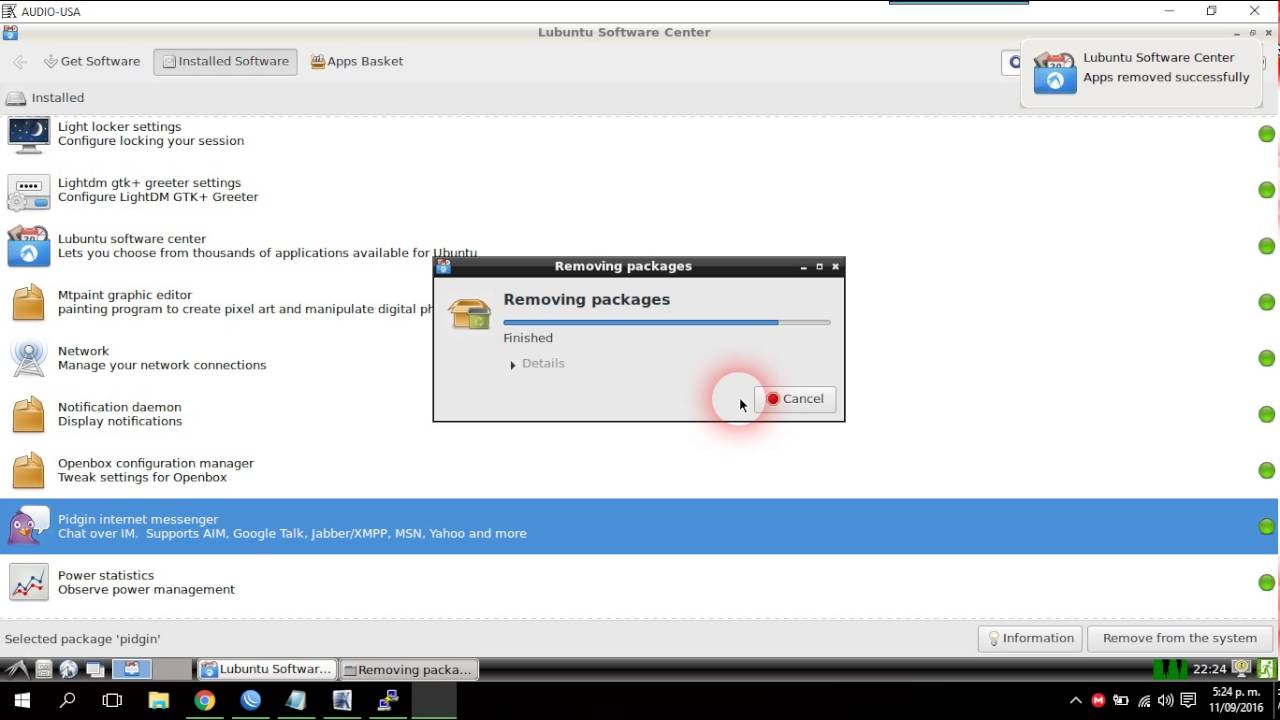
Task: Select the Lightdm gtk+ greeter settings entry
Action: [640, 190]
